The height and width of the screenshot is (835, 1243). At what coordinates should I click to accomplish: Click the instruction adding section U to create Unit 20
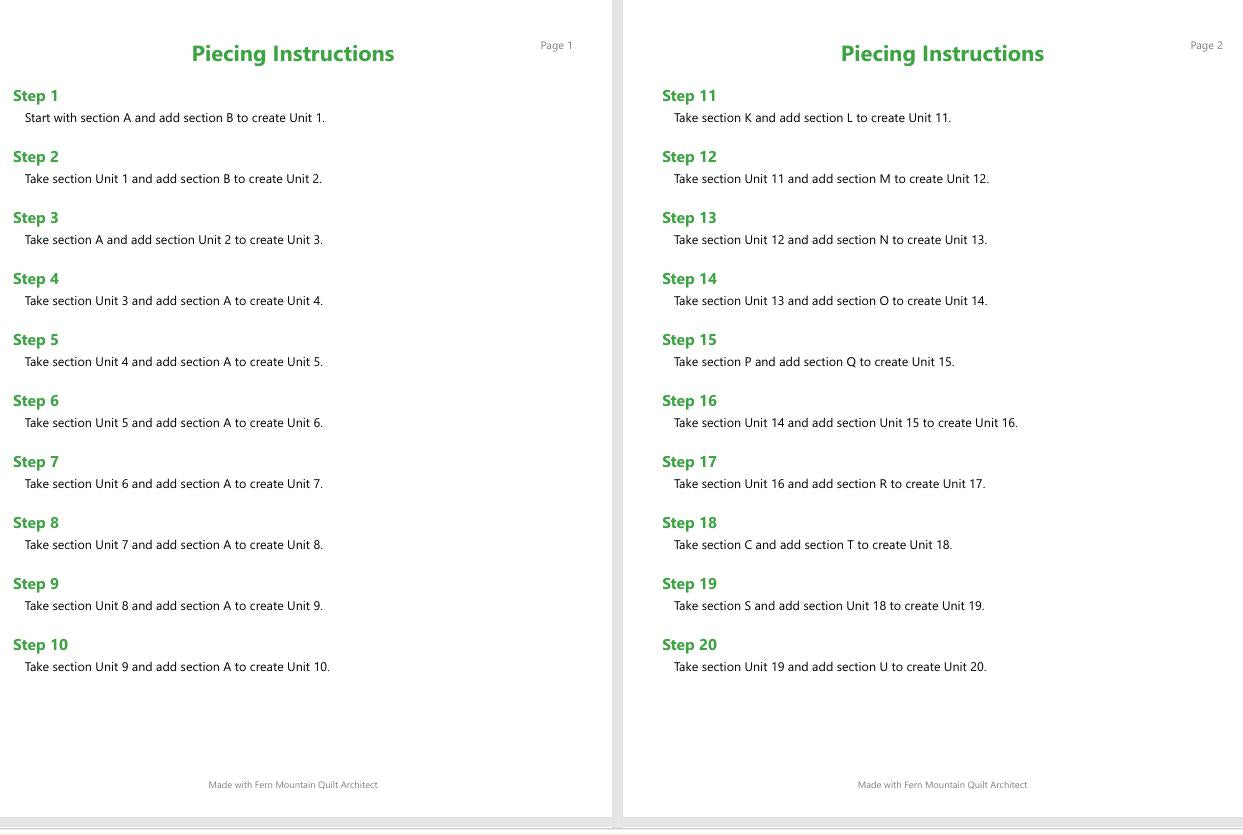830,667
